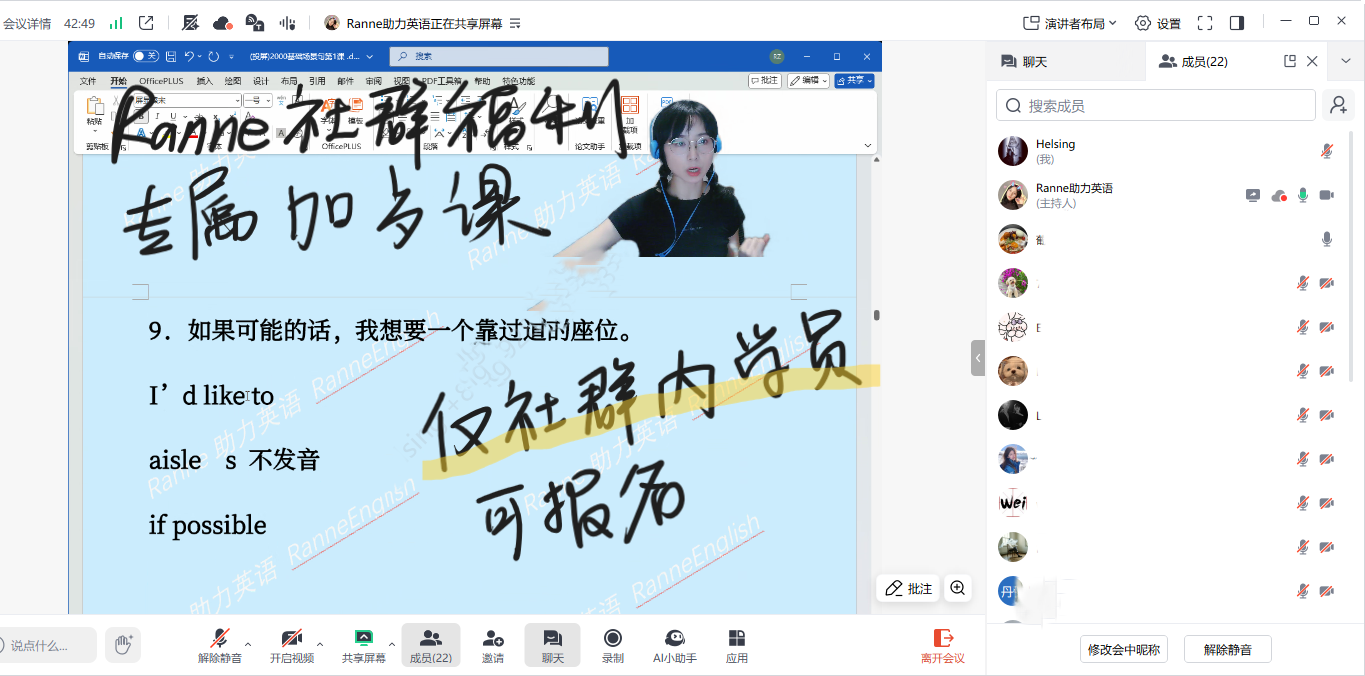
Task: Open the 应用 apps panel
Action: click(x=737, y=645)
